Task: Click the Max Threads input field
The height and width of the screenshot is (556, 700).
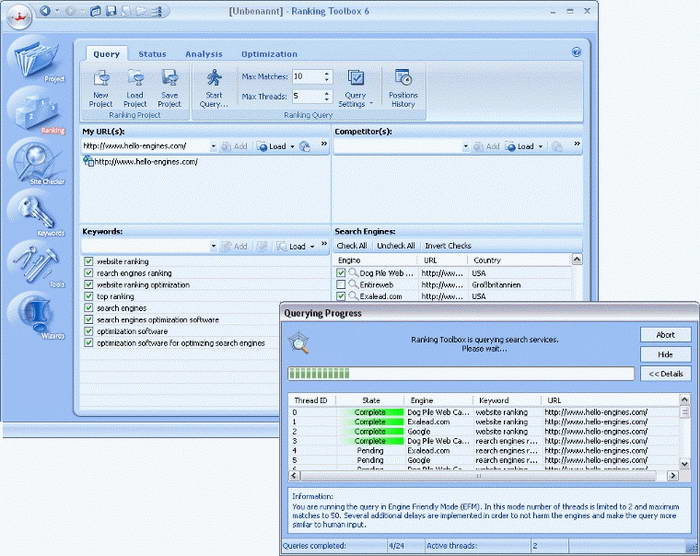Action: click(x=307, y=96)
